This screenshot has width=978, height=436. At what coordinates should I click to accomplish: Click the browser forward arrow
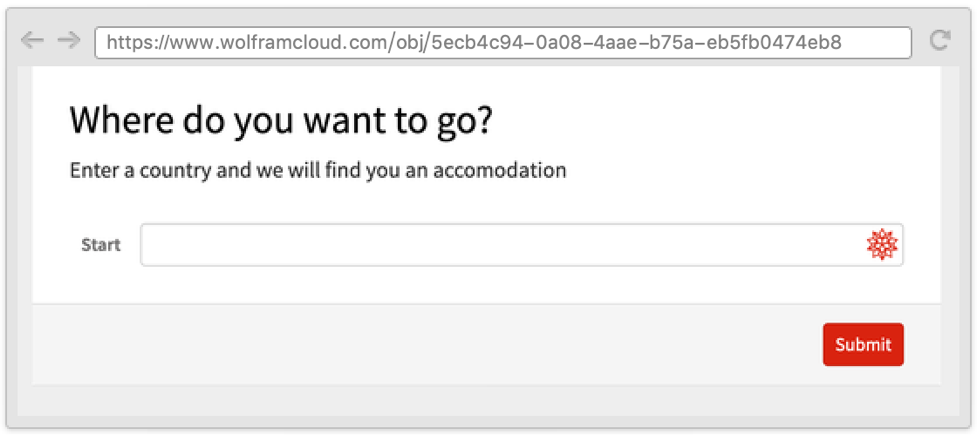[68, 40]
